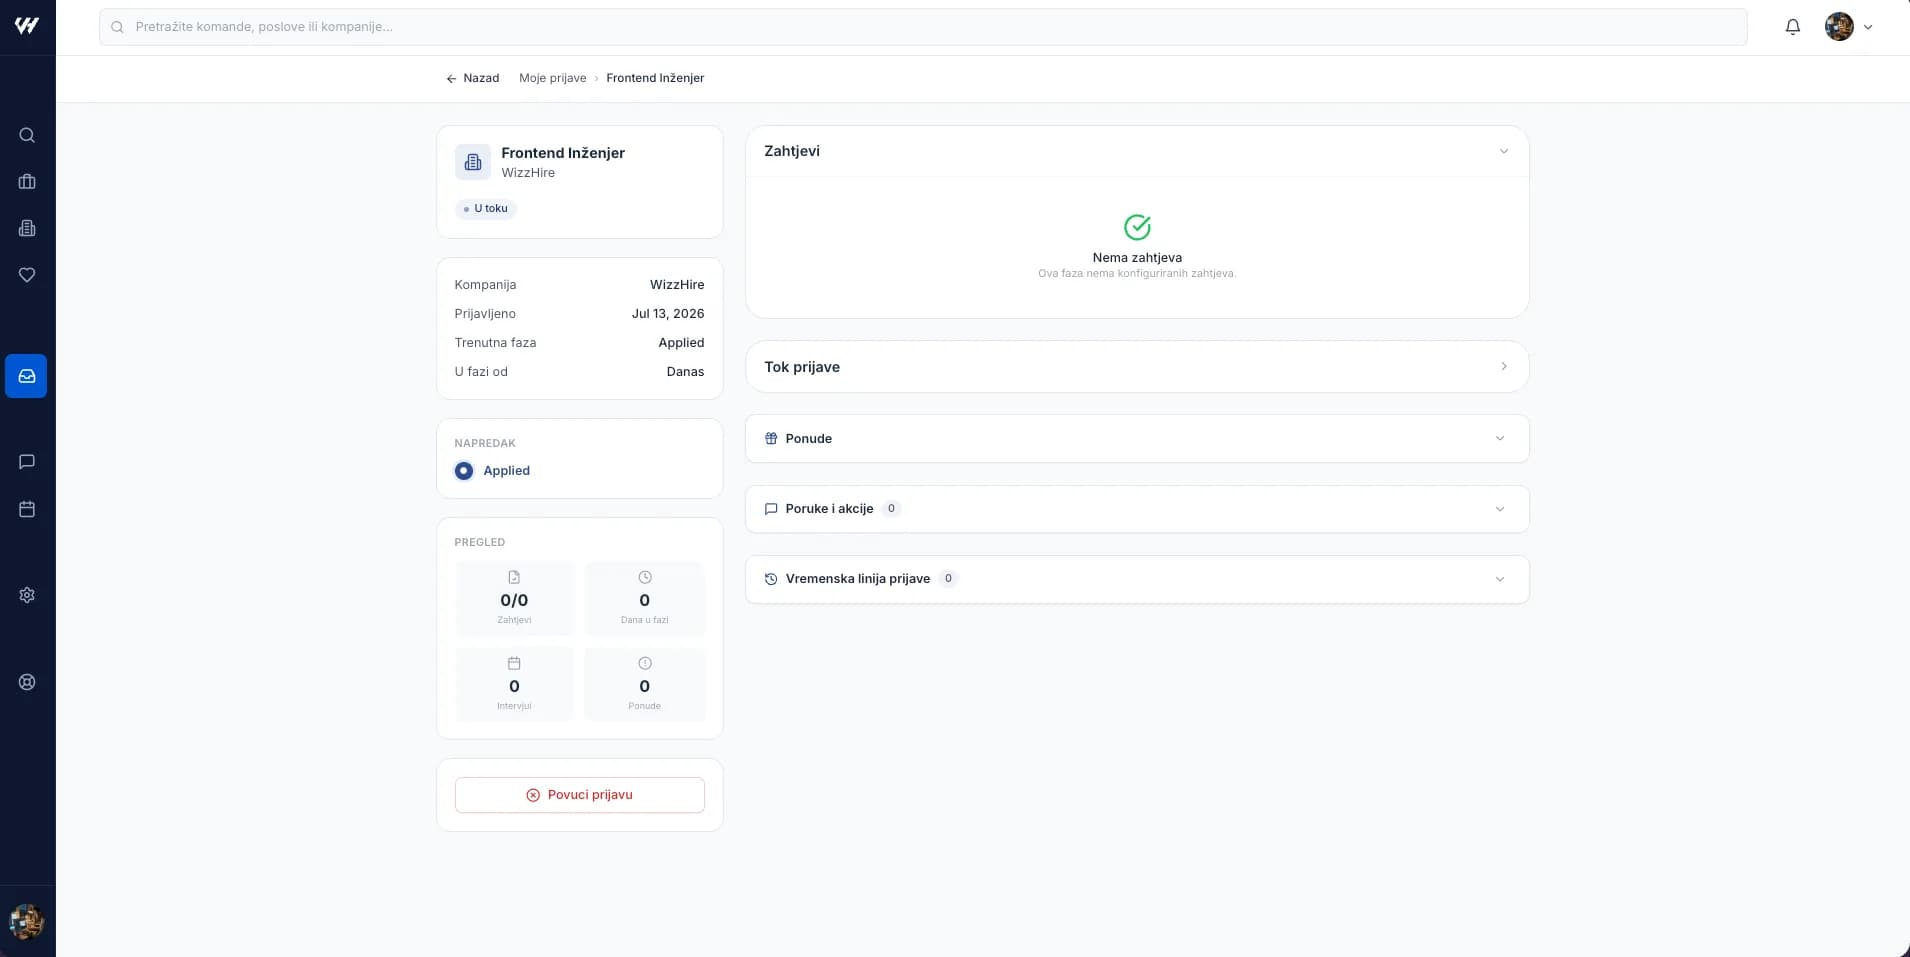Click the back arrow icon next to Nazad
1910x957 pixels.
pos(451,78)
